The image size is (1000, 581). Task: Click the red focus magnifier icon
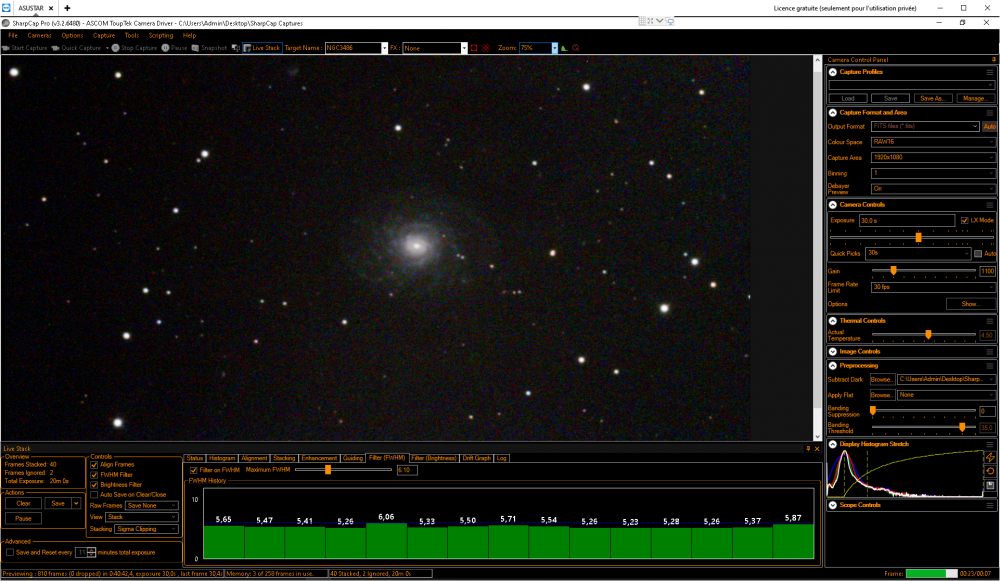click(576, 48)
